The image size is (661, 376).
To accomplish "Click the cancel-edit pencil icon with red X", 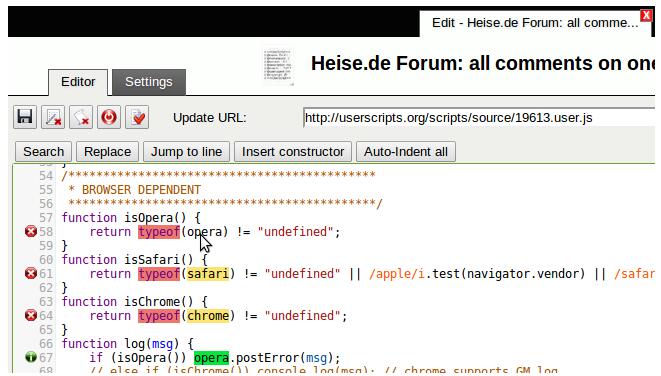I will pos(53,117).
